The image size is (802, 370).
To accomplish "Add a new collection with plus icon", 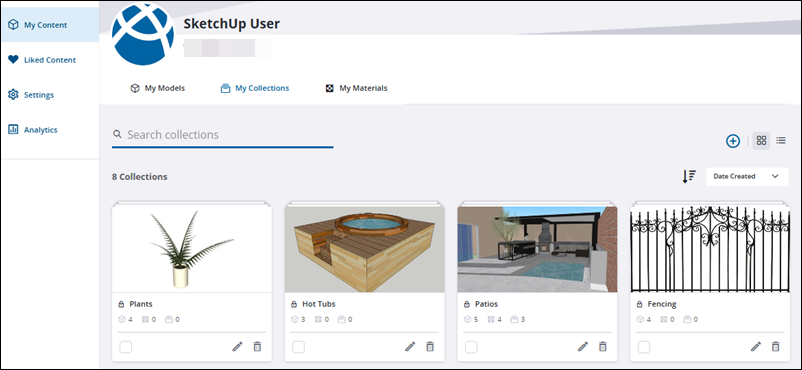I will point(733,141).
